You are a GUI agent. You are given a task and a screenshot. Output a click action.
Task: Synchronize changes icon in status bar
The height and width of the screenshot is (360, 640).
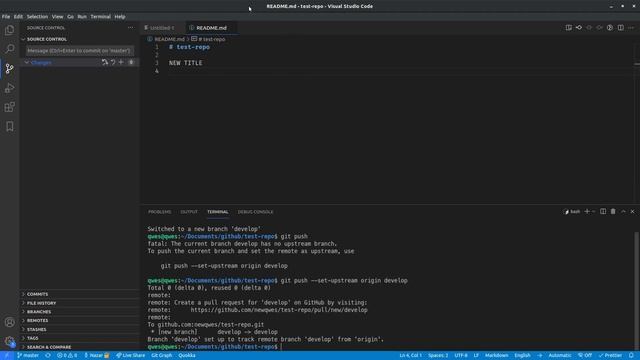pyautogui.click(x=48, y=356)
